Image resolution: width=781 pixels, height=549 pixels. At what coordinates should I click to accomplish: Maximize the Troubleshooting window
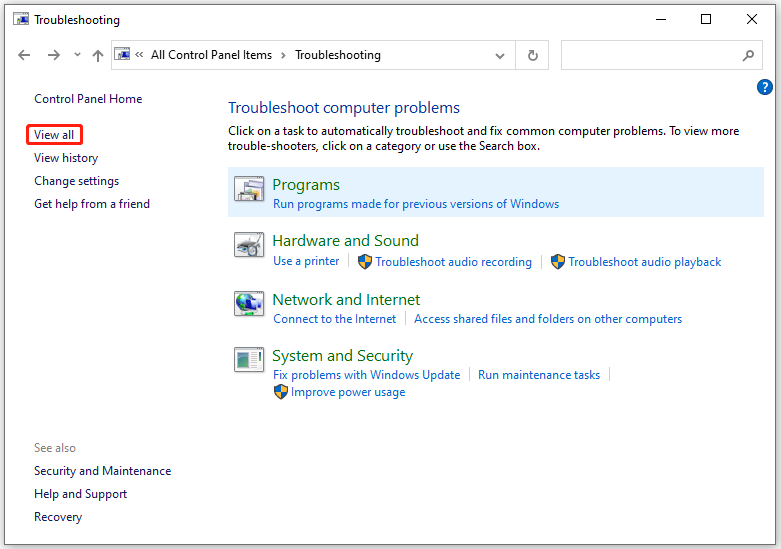coord(706,19)
